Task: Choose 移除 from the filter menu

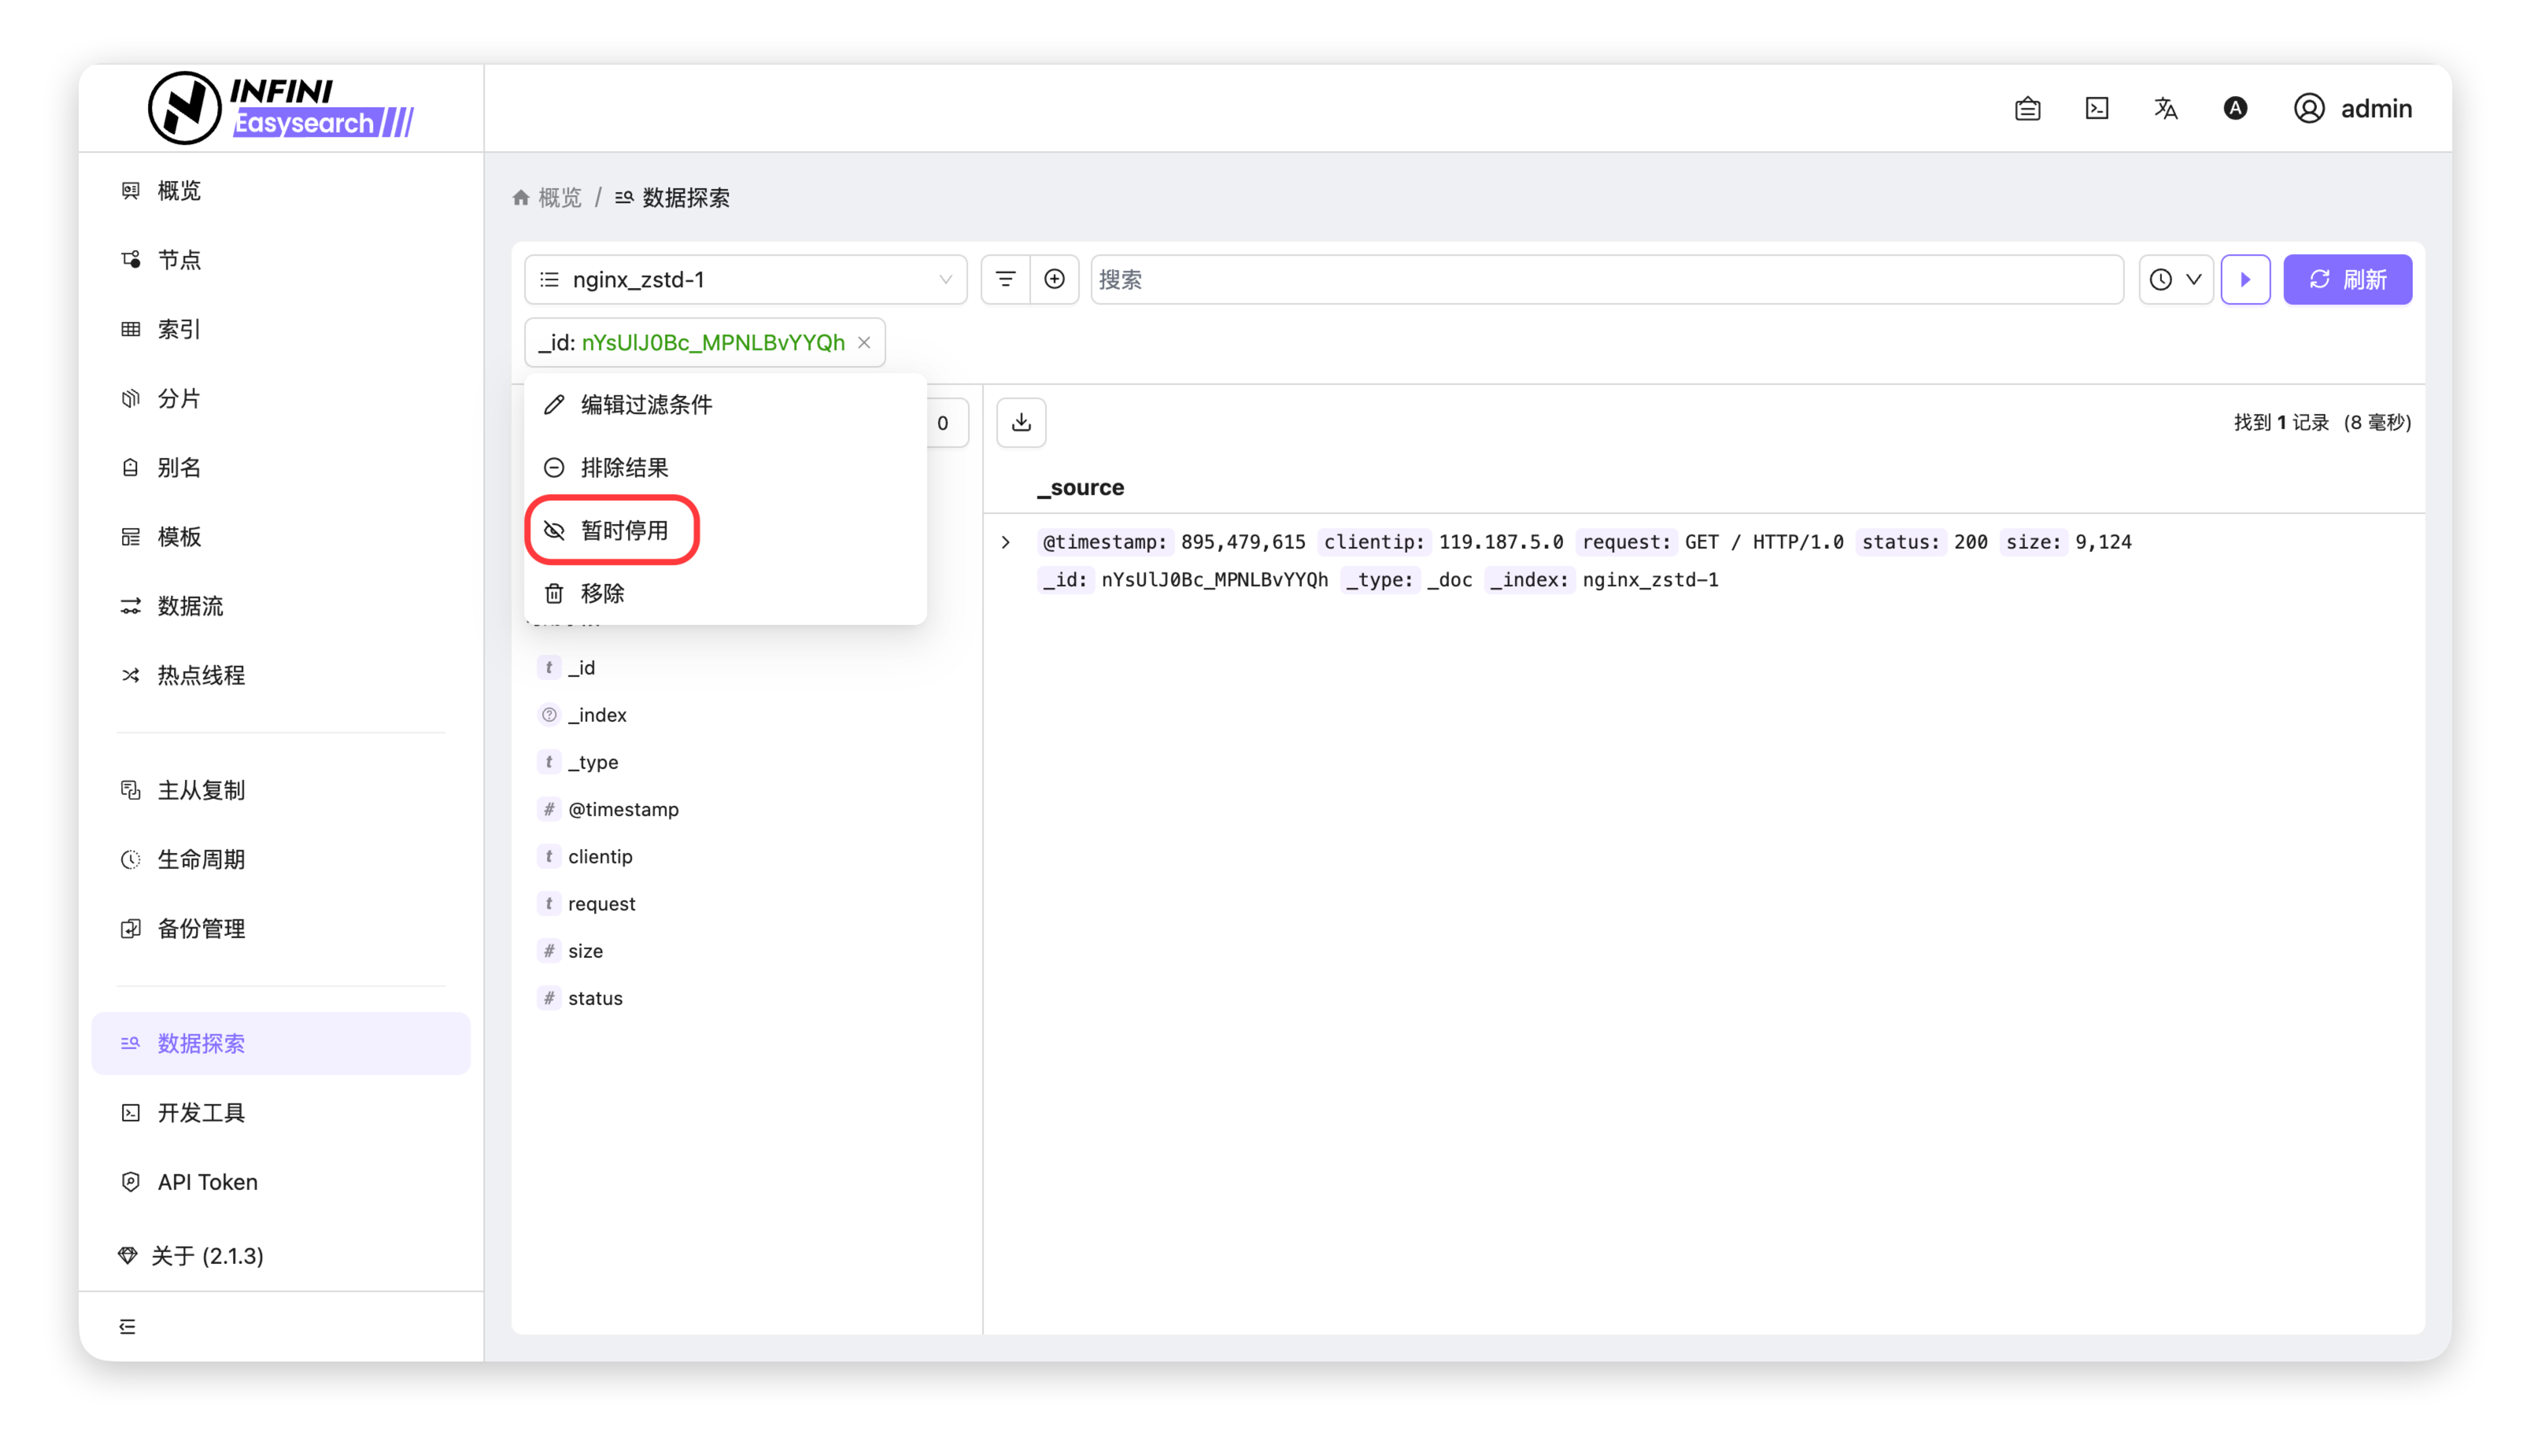Action: [x=602, y=593]
